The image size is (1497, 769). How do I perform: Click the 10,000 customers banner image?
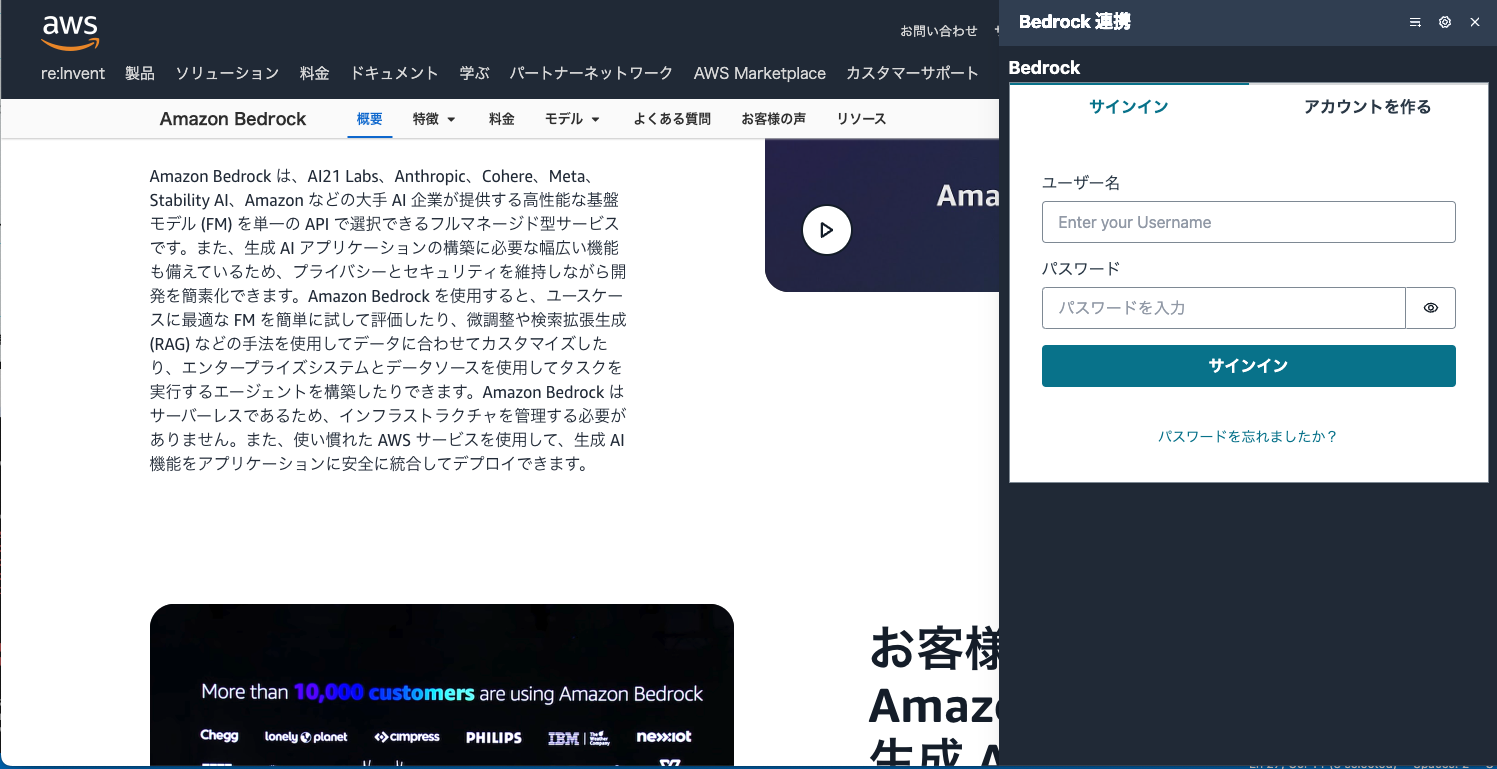click(442, 686)
